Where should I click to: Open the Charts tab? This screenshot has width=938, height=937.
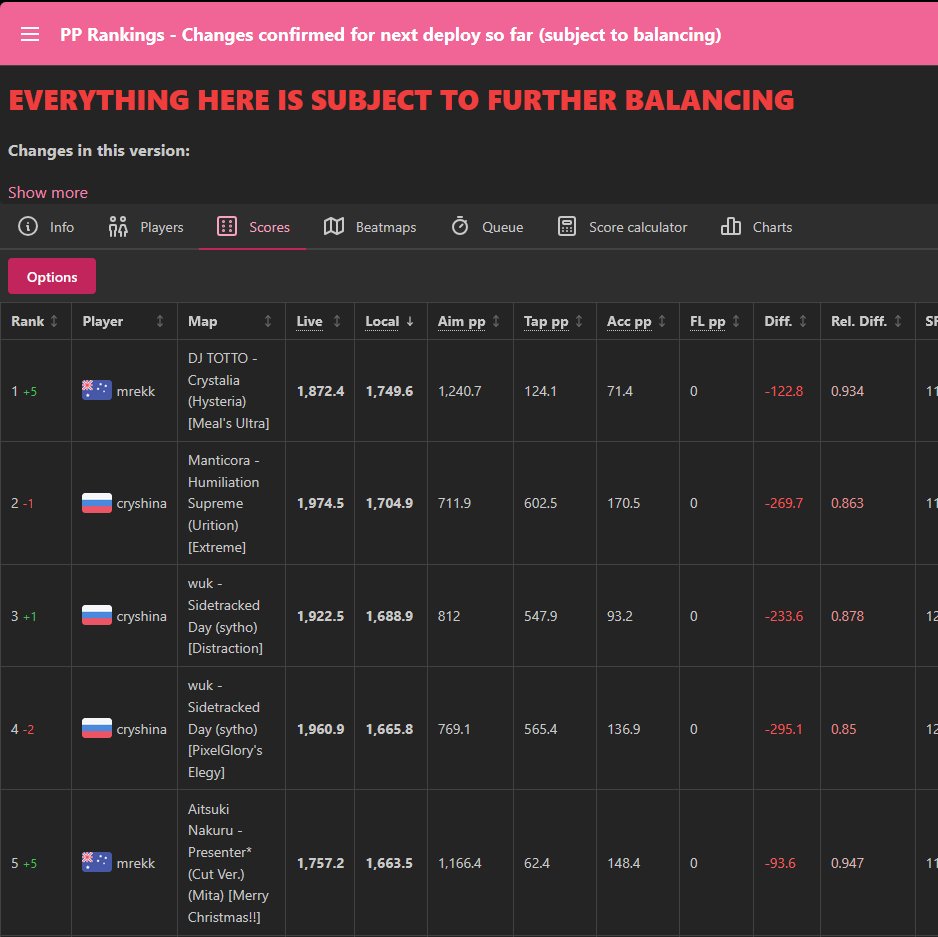click(756, 227)
